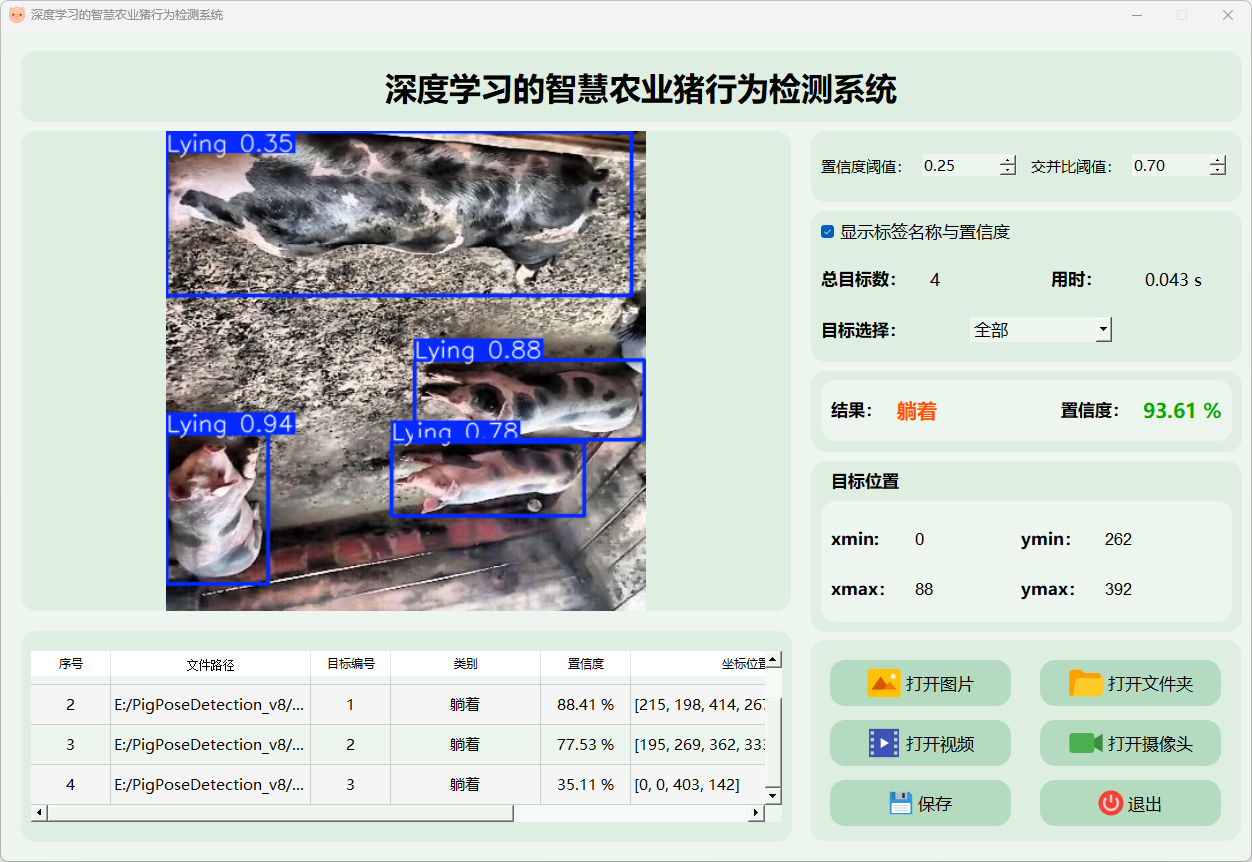Click the 类别 column header in table

click(465, 664)
